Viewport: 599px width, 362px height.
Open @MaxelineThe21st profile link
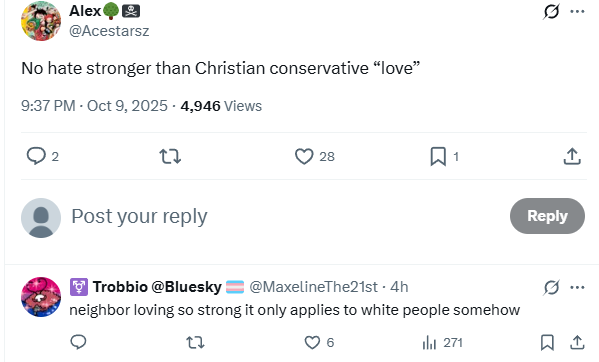coord(313,287)
